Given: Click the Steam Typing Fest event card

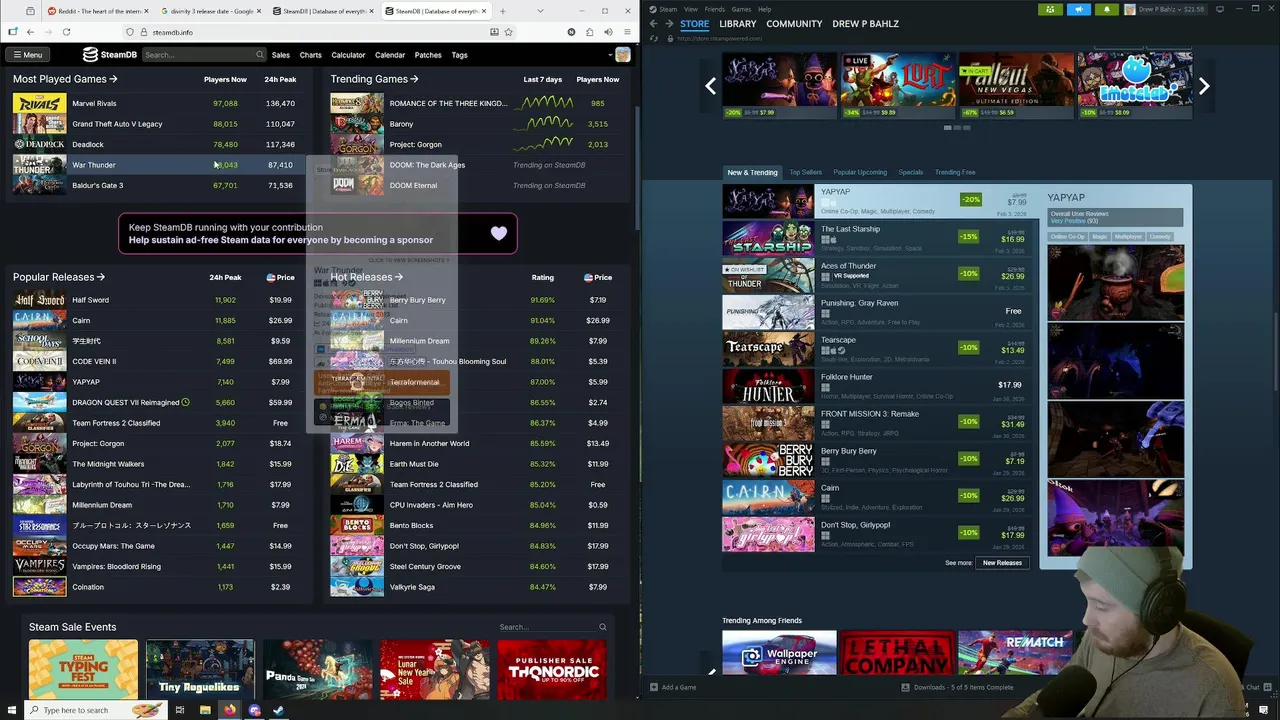Looking at the screenshot, I should (83, 668).
